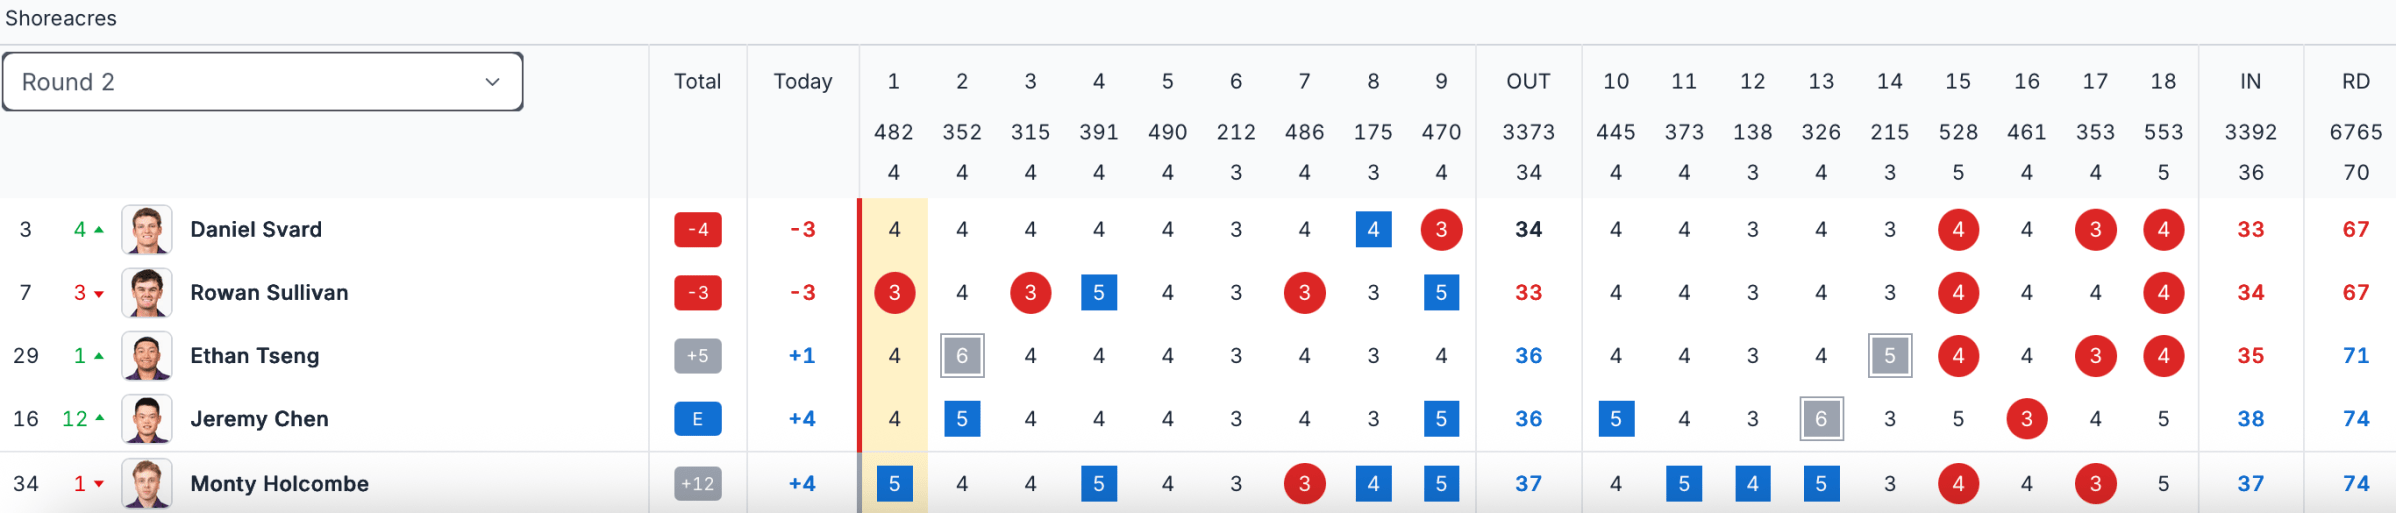The height and width of the screenshot is (513, 2396).
Task: Click Daniel Svard's player photo
Action: pos(147,230)
